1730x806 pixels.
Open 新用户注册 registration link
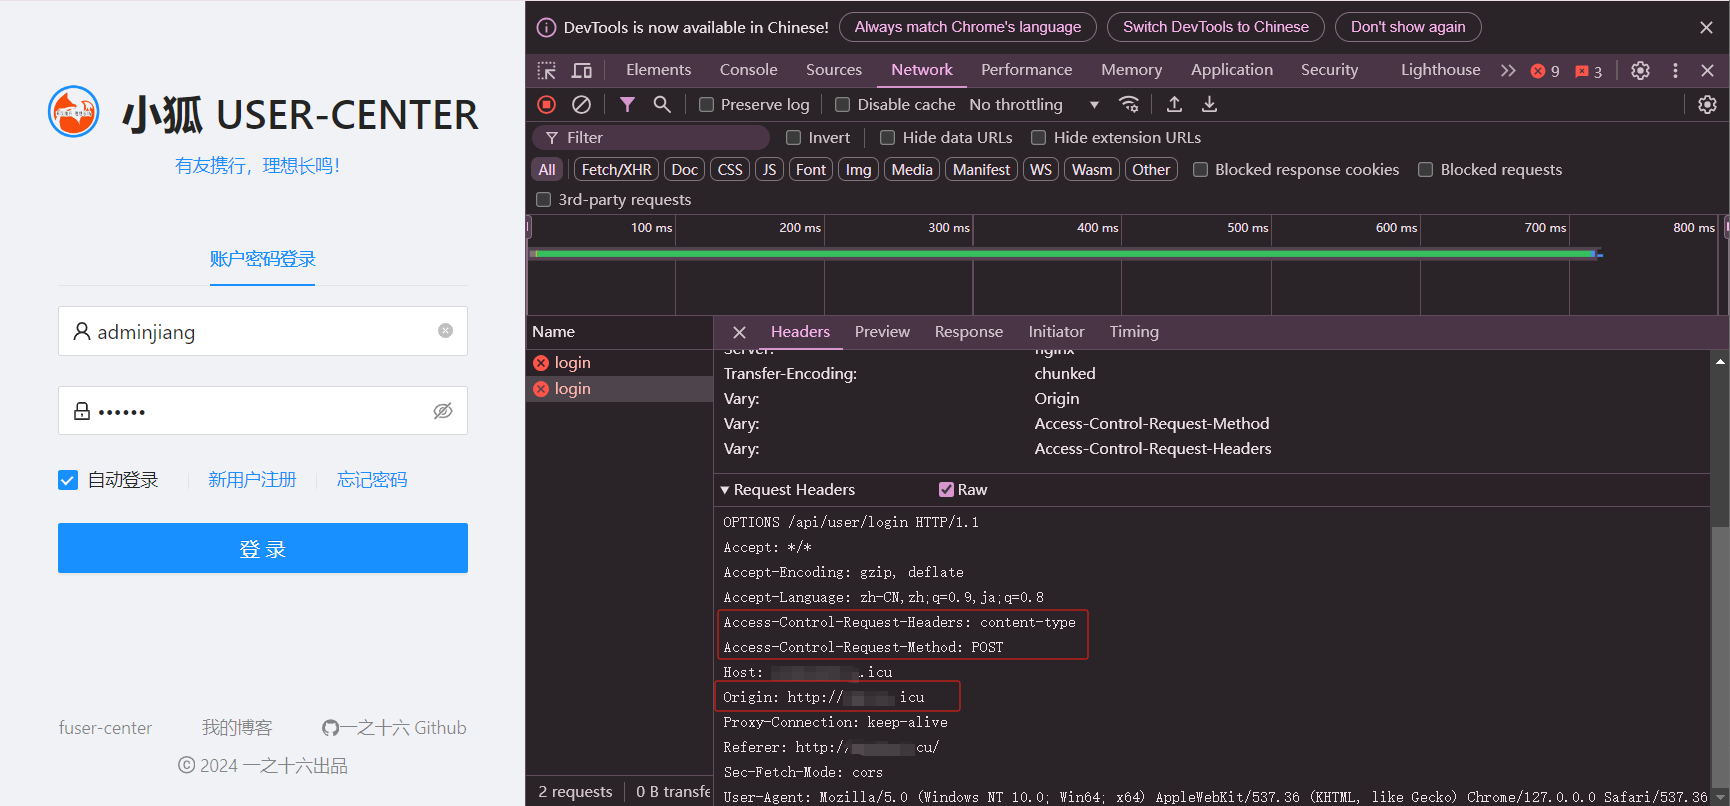(x=252, y=480)
